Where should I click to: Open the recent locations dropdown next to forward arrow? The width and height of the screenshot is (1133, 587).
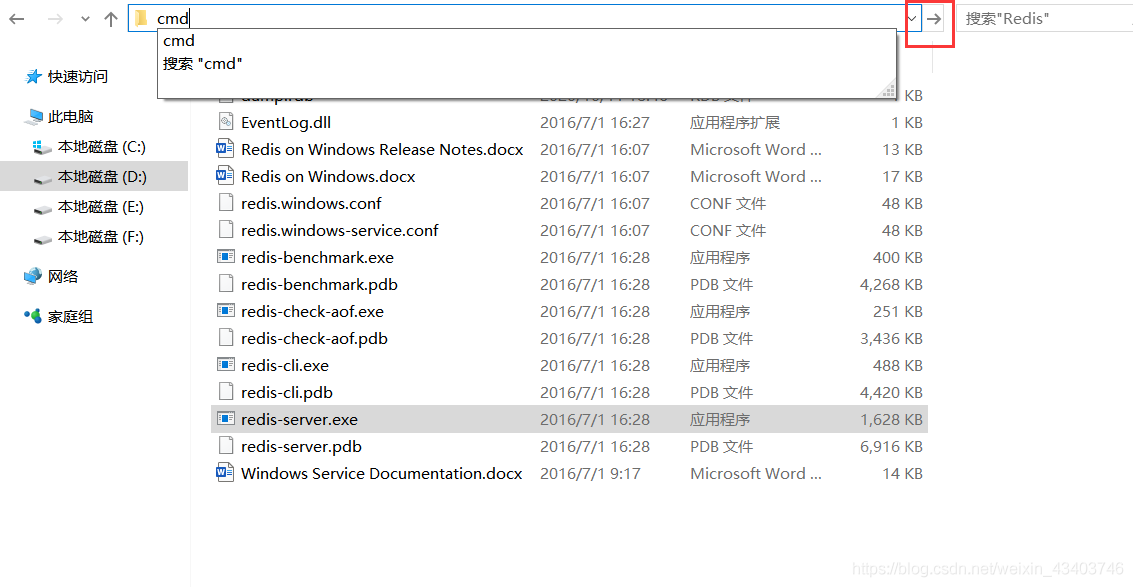(x=85, y=18)
